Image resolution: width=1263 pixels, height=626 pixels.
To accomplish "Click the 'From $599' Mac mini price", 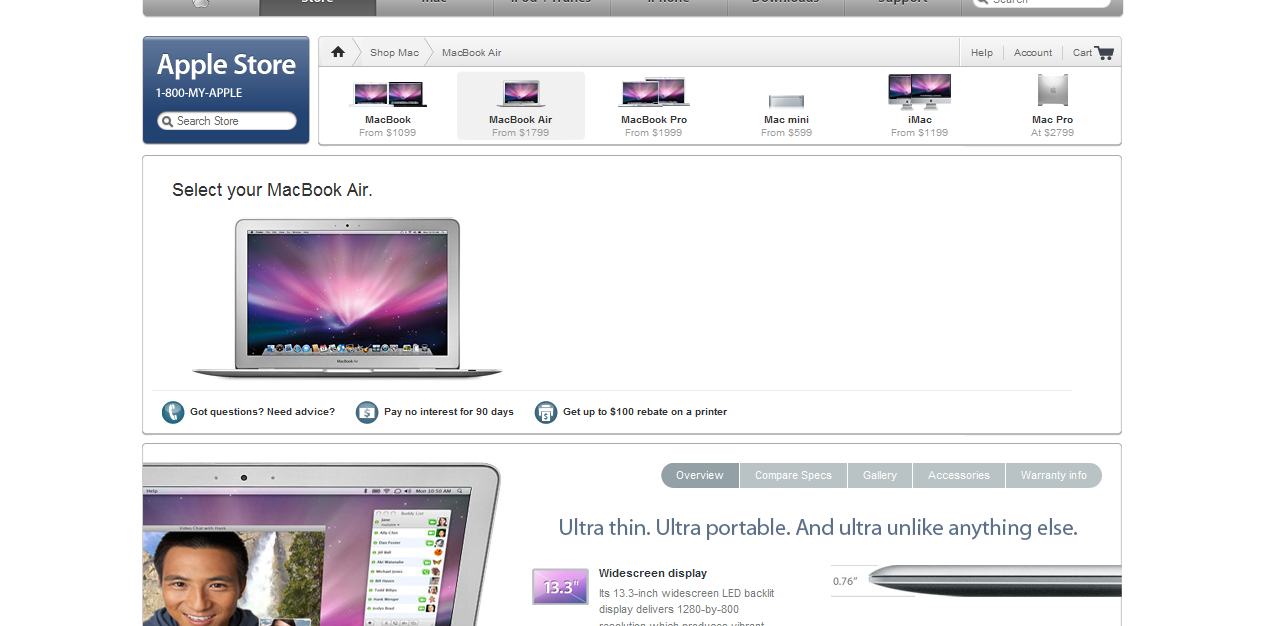I will 786,133.
